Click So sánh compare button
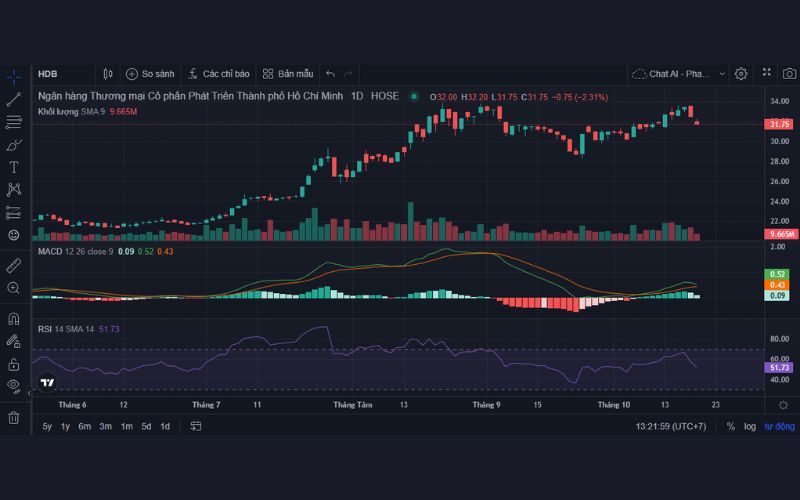 [150, 74]
